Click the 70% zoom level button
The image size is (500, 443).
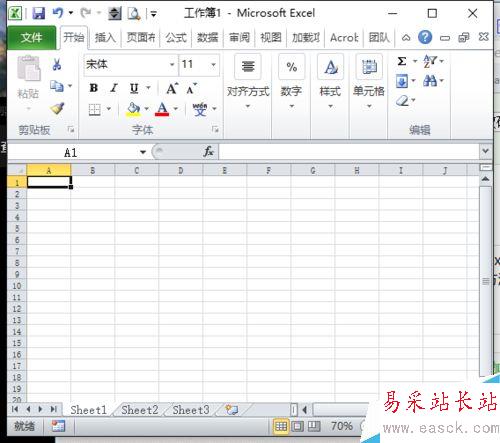pyautogui.click(x=342, y=426)
